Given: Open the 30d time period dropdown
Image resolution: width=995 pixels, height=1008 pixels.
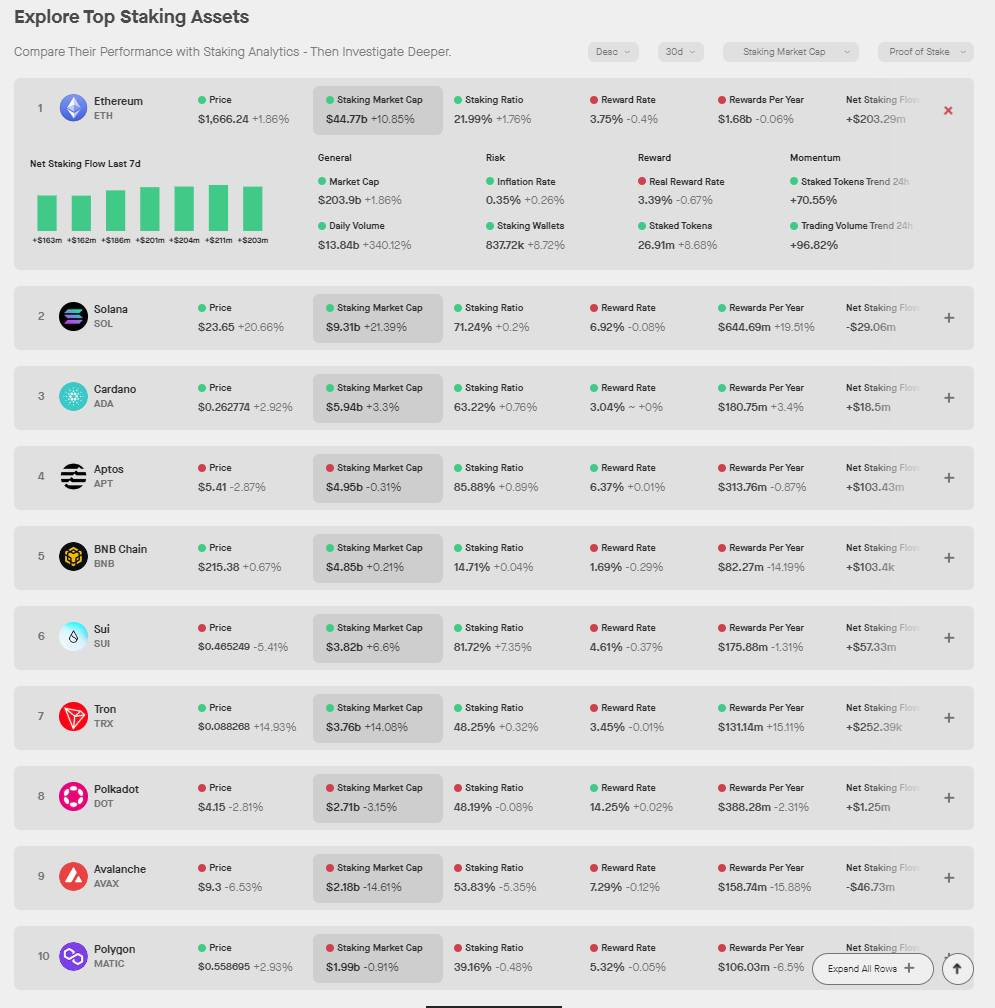Looking at the screenshot, I should coord(680,51).
